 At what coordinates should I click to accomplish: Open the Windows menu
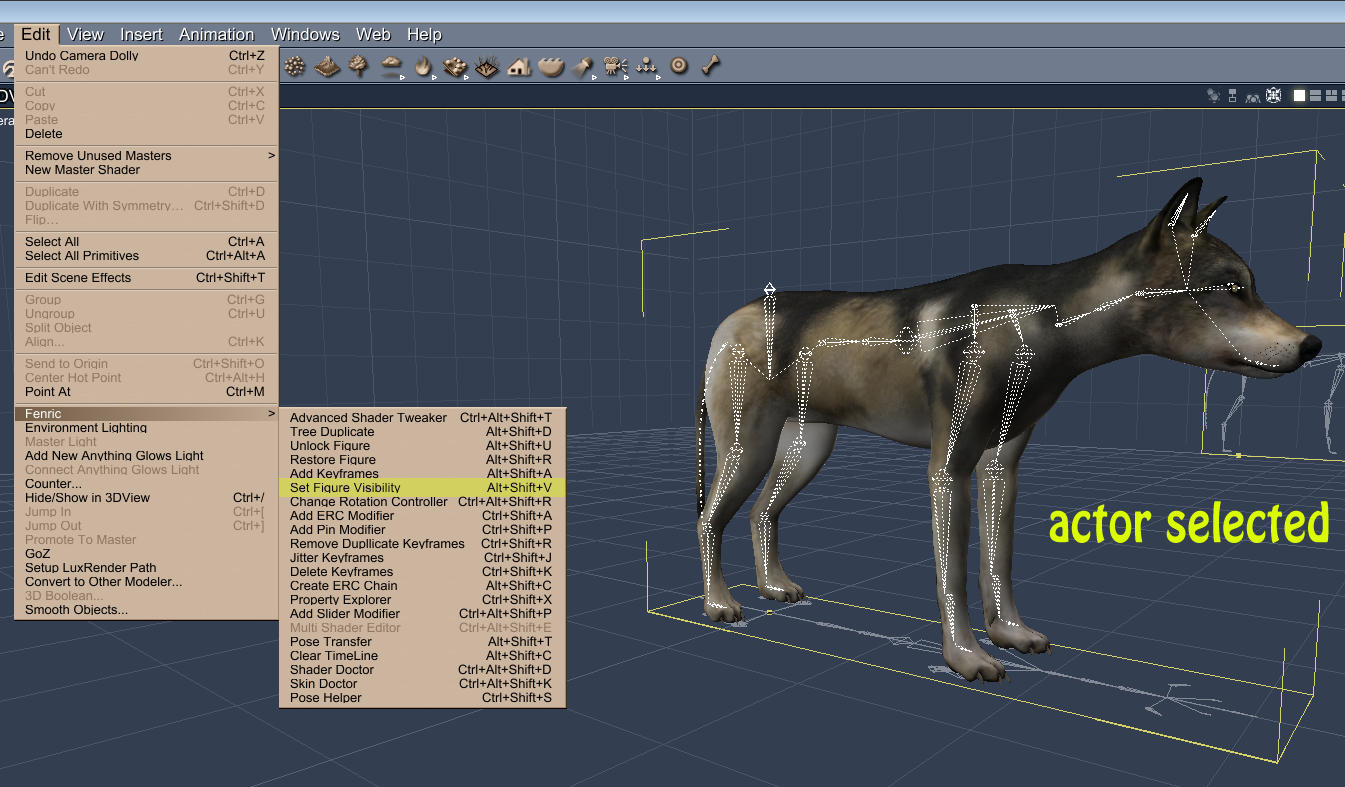pos(305,34)
